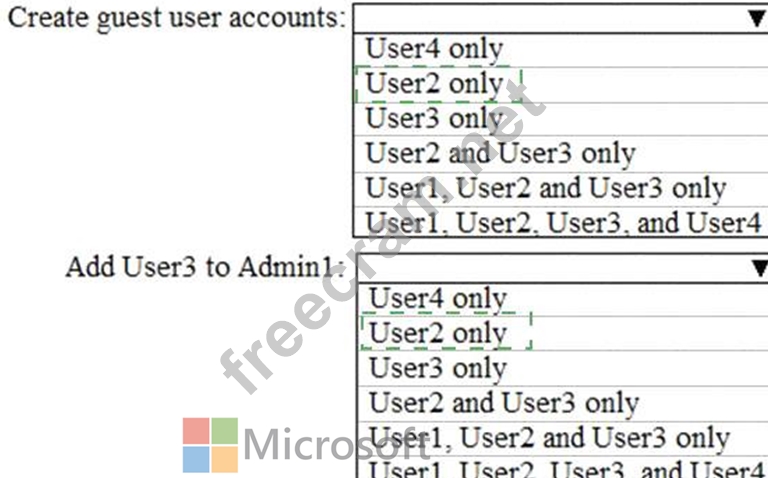768x478 pixels.
Task: Click the Add User3 to Admin1 combo box field
Action: (x=563, y=268)
